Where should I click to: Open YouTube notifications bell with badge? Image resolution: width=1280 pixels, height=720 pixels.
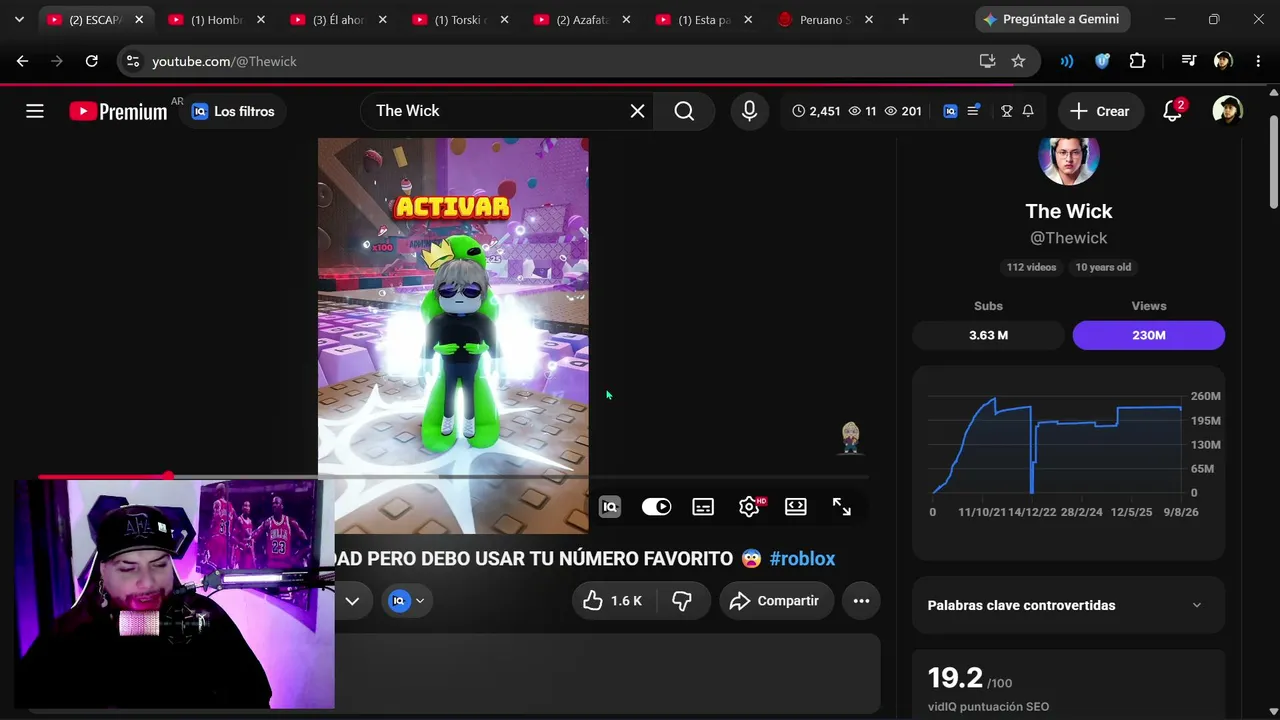coord(1173,111)
